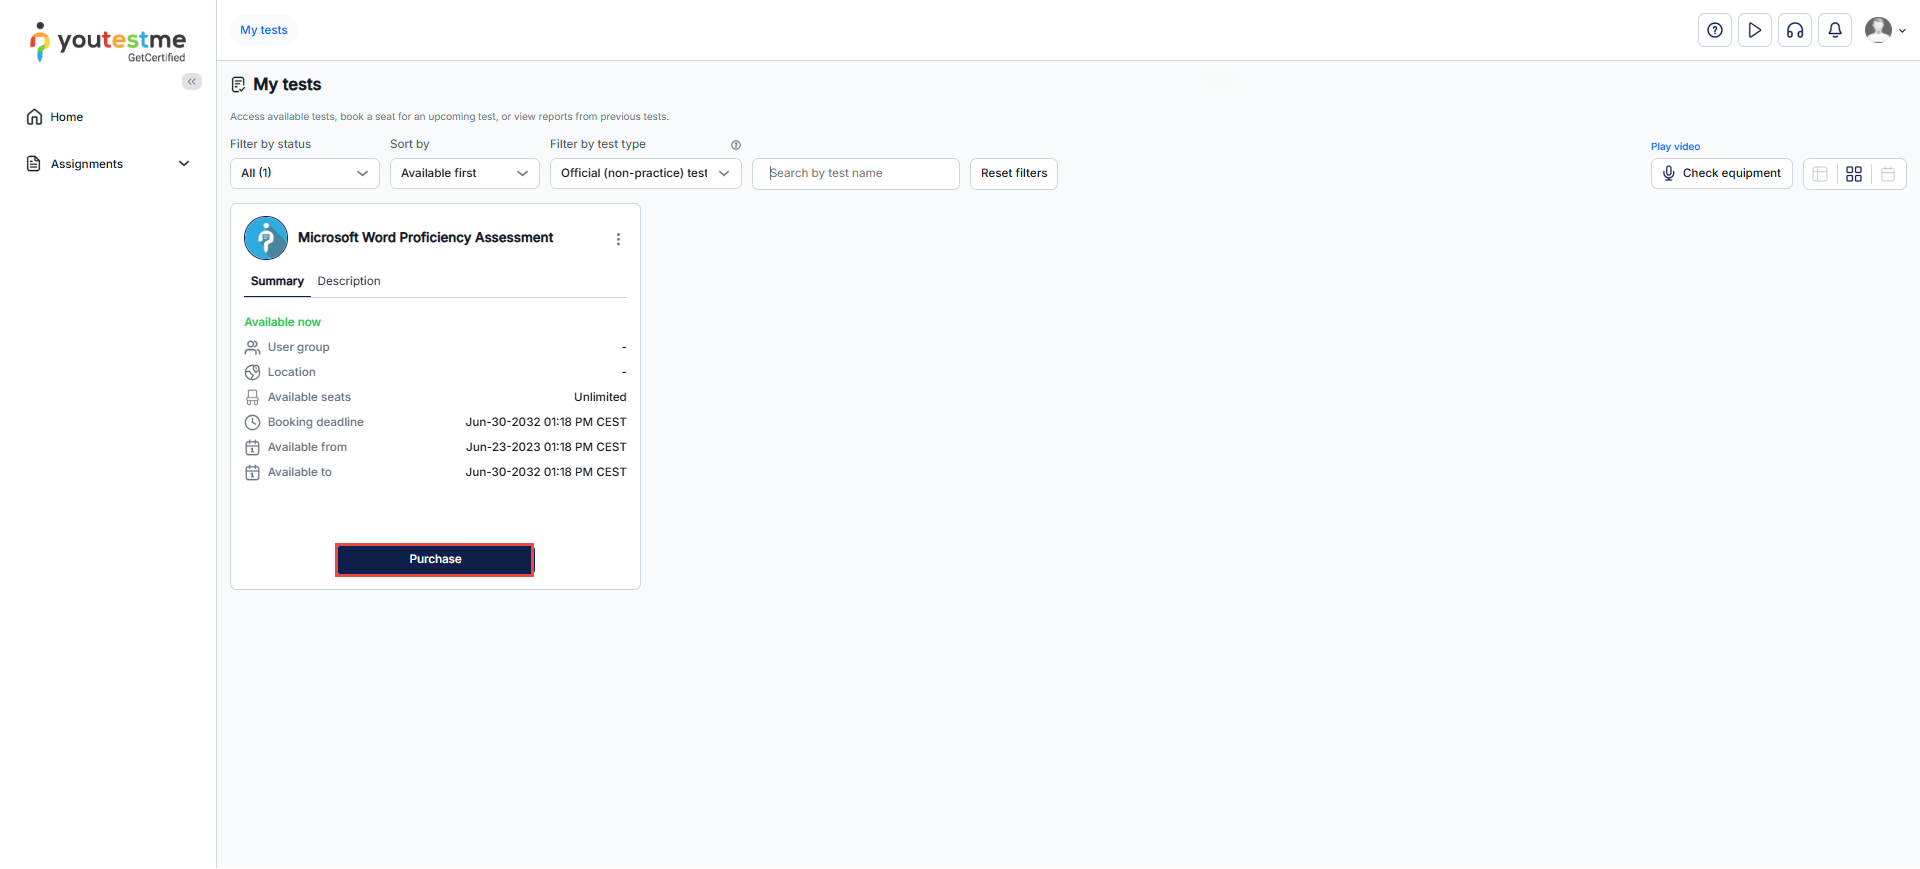Click the Location label
Screen dimensions: 1920x869
(292, 372)
